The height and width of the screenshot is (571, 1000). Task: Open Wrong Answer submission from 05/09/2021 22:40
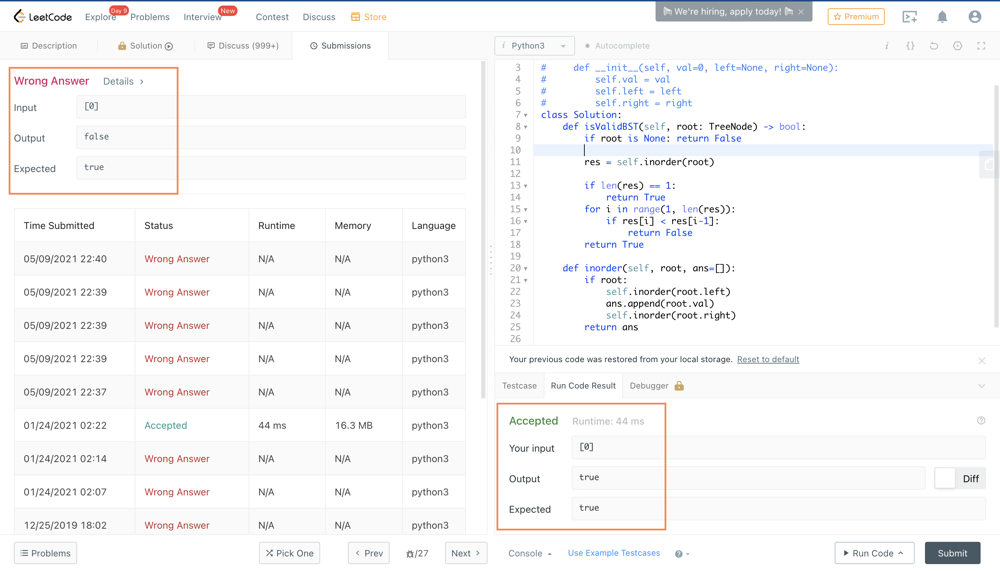177,259
